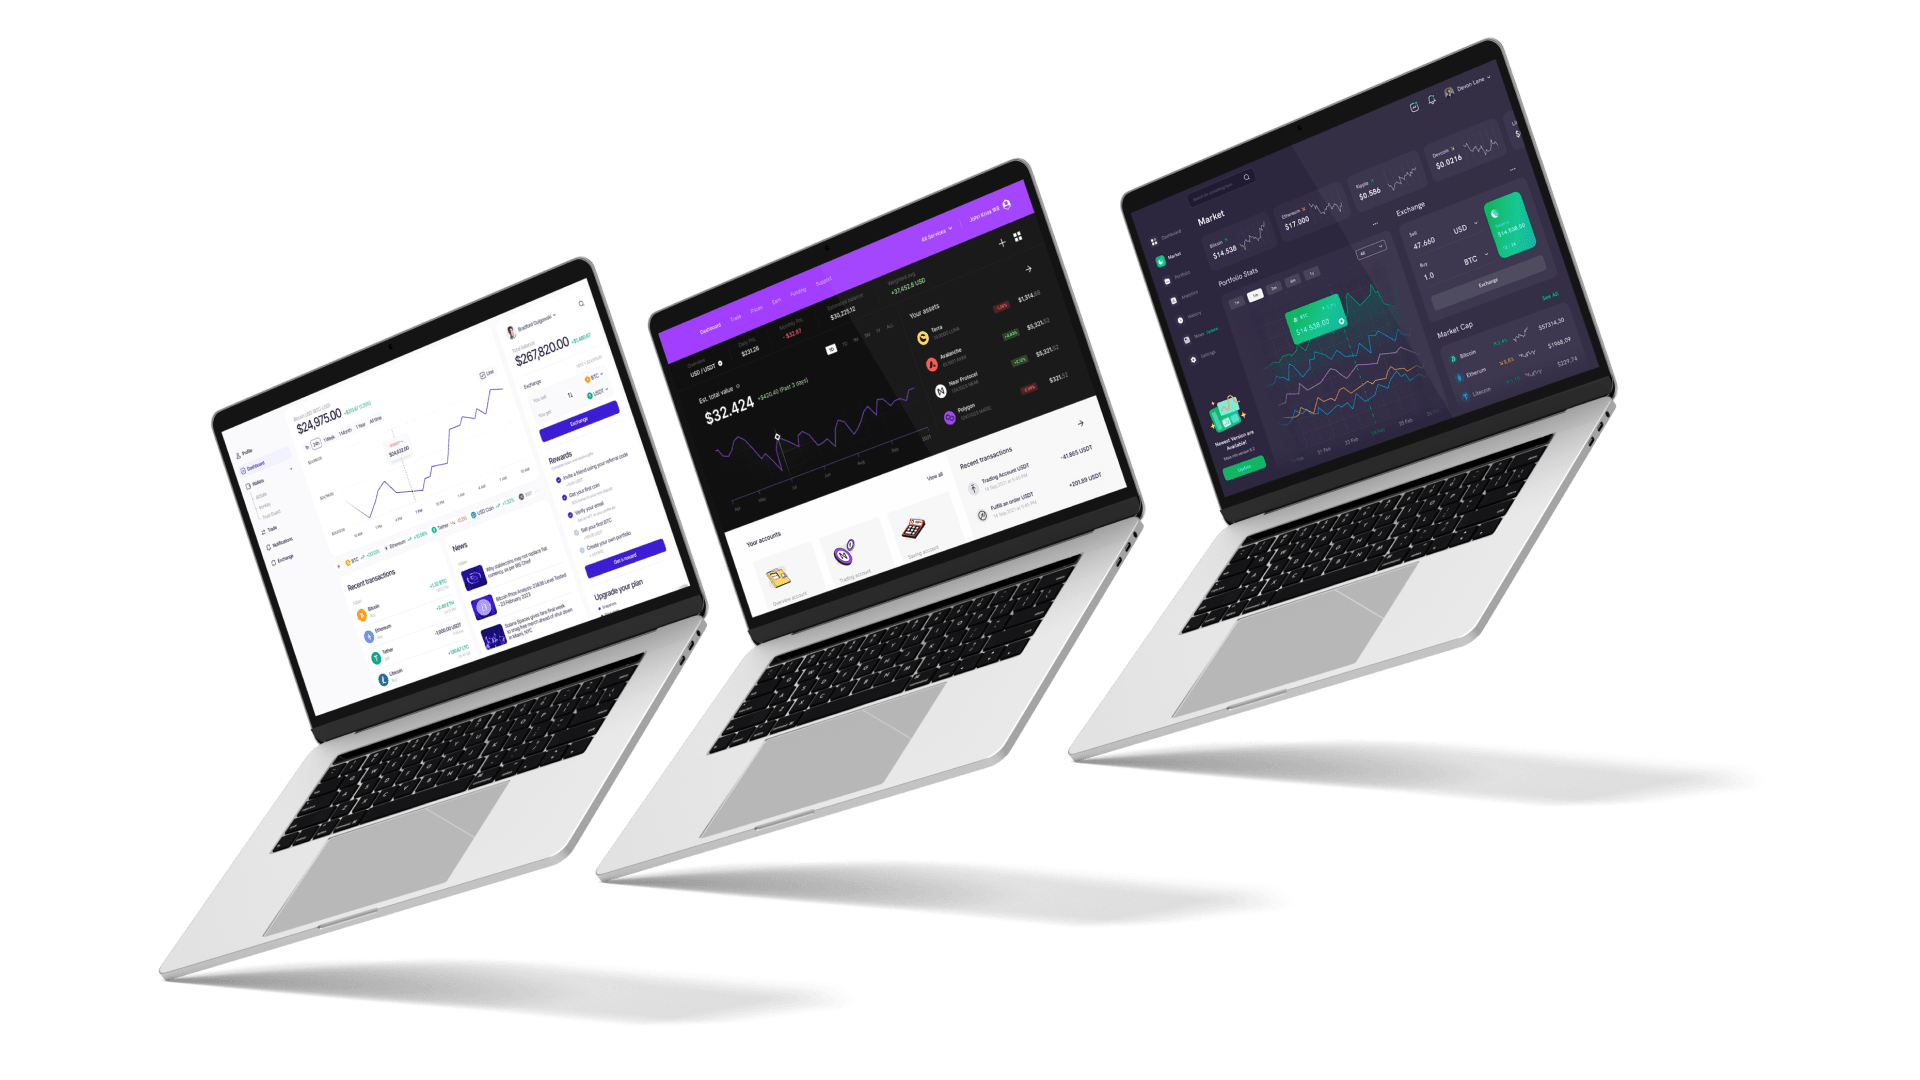1920x1080 pixels.
Task: Open the USD currency dropdown in exchange panel
Action: point(1466,235)
